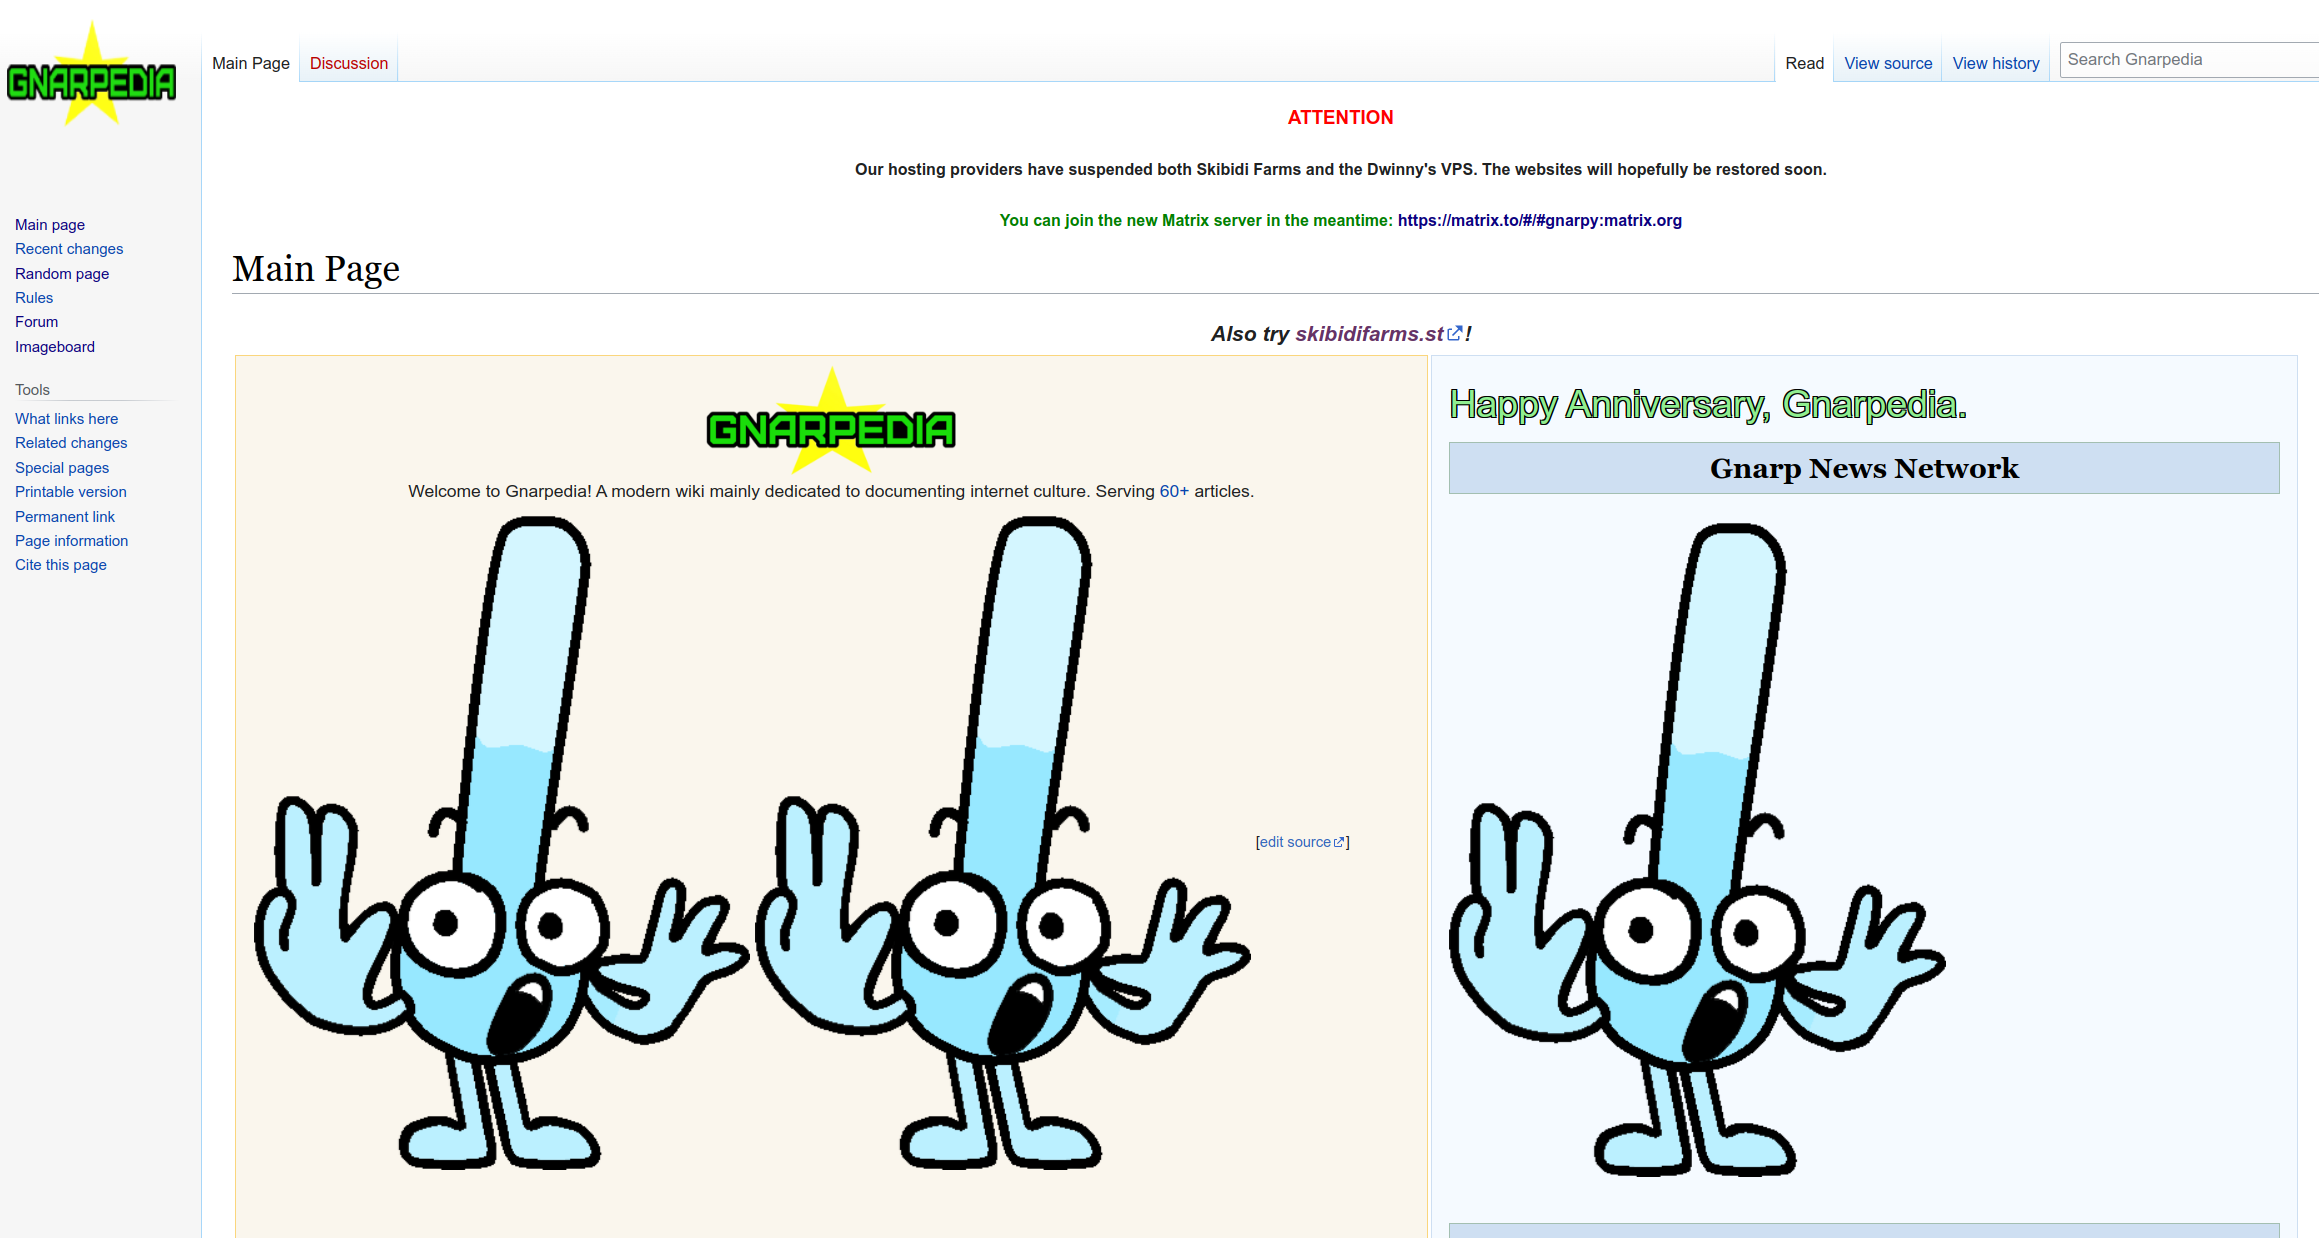Open the Permanent link
The width and height of the screenshot is (2319, 1238).
pos(65,517)
